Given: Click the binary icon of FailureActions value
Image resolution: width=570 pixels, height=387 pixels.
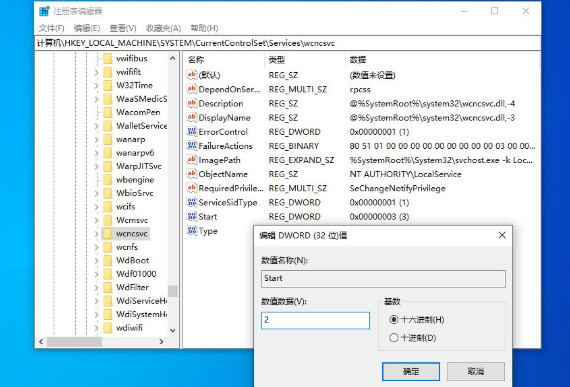Looking at the screenshot, I should tap(192, 146).
